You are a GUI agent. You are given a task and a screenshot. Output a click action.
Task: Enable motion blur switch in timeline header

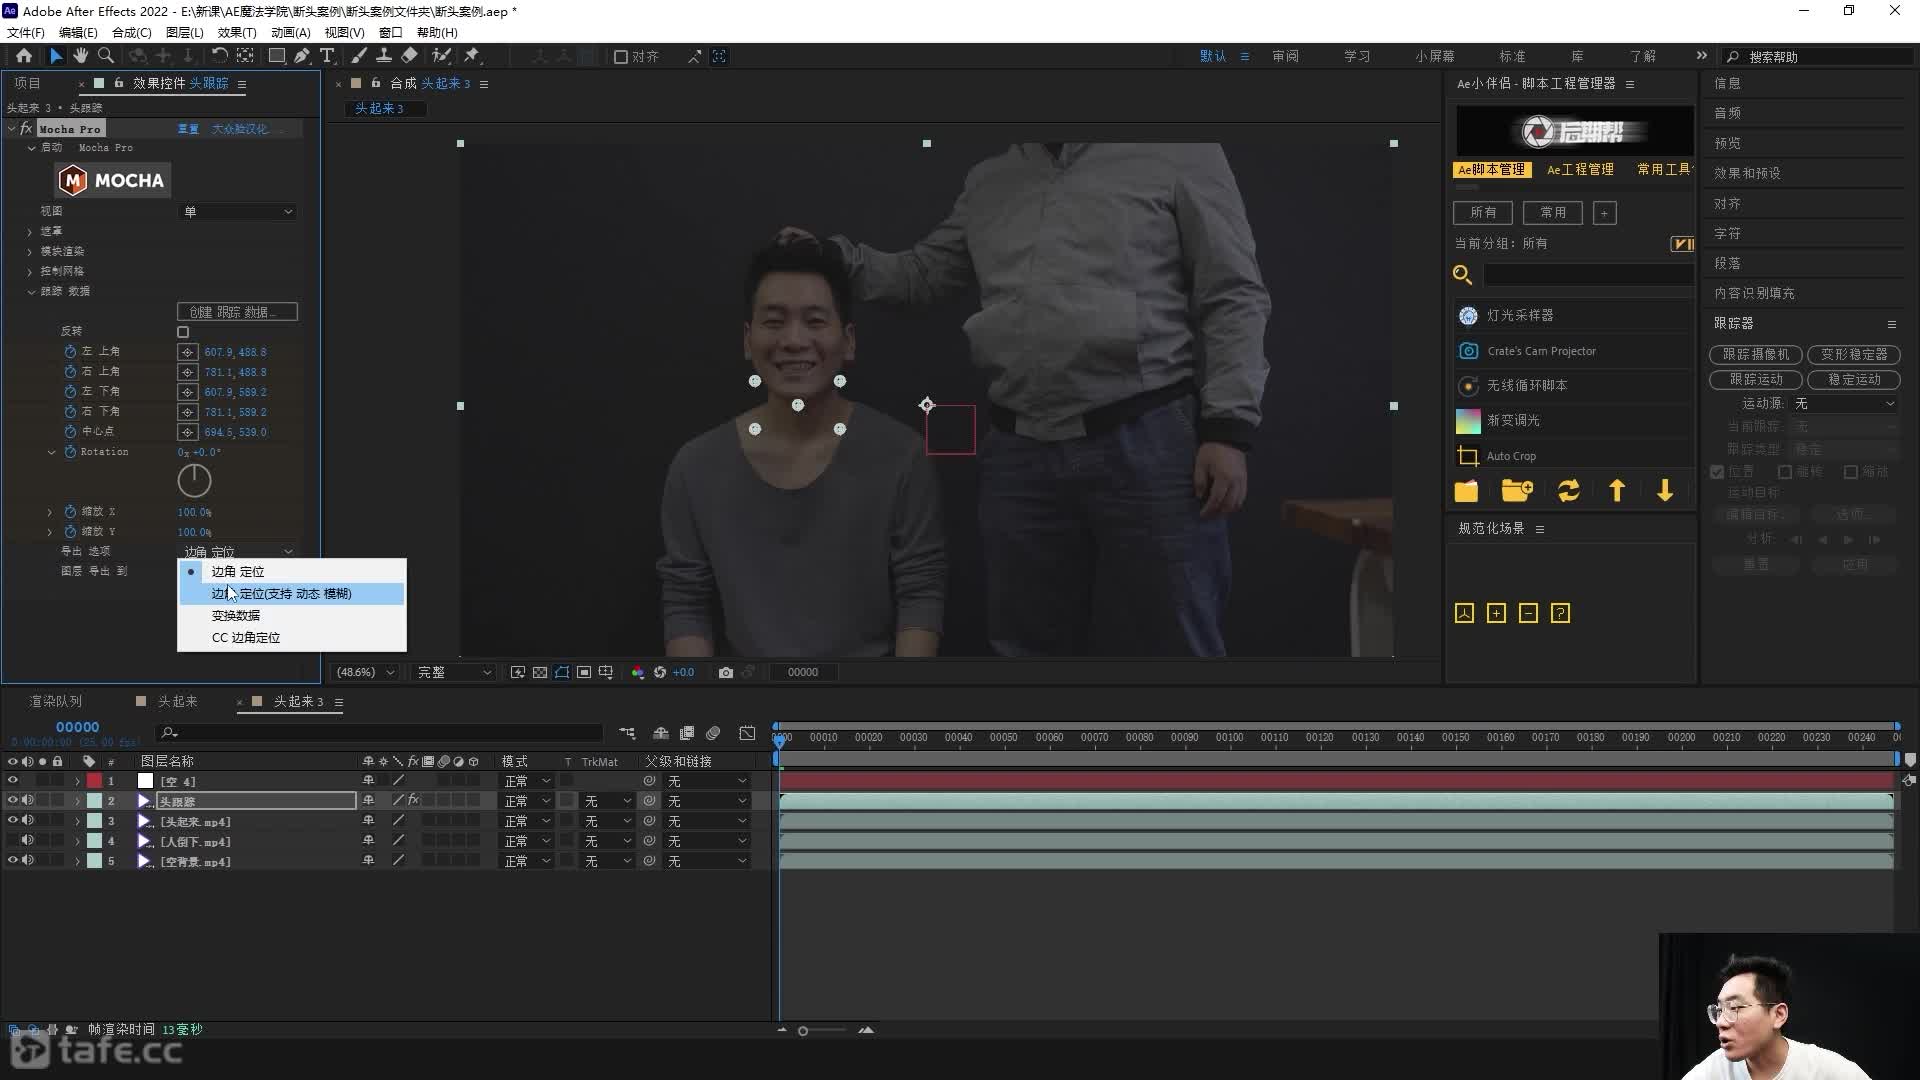[713, 733]
